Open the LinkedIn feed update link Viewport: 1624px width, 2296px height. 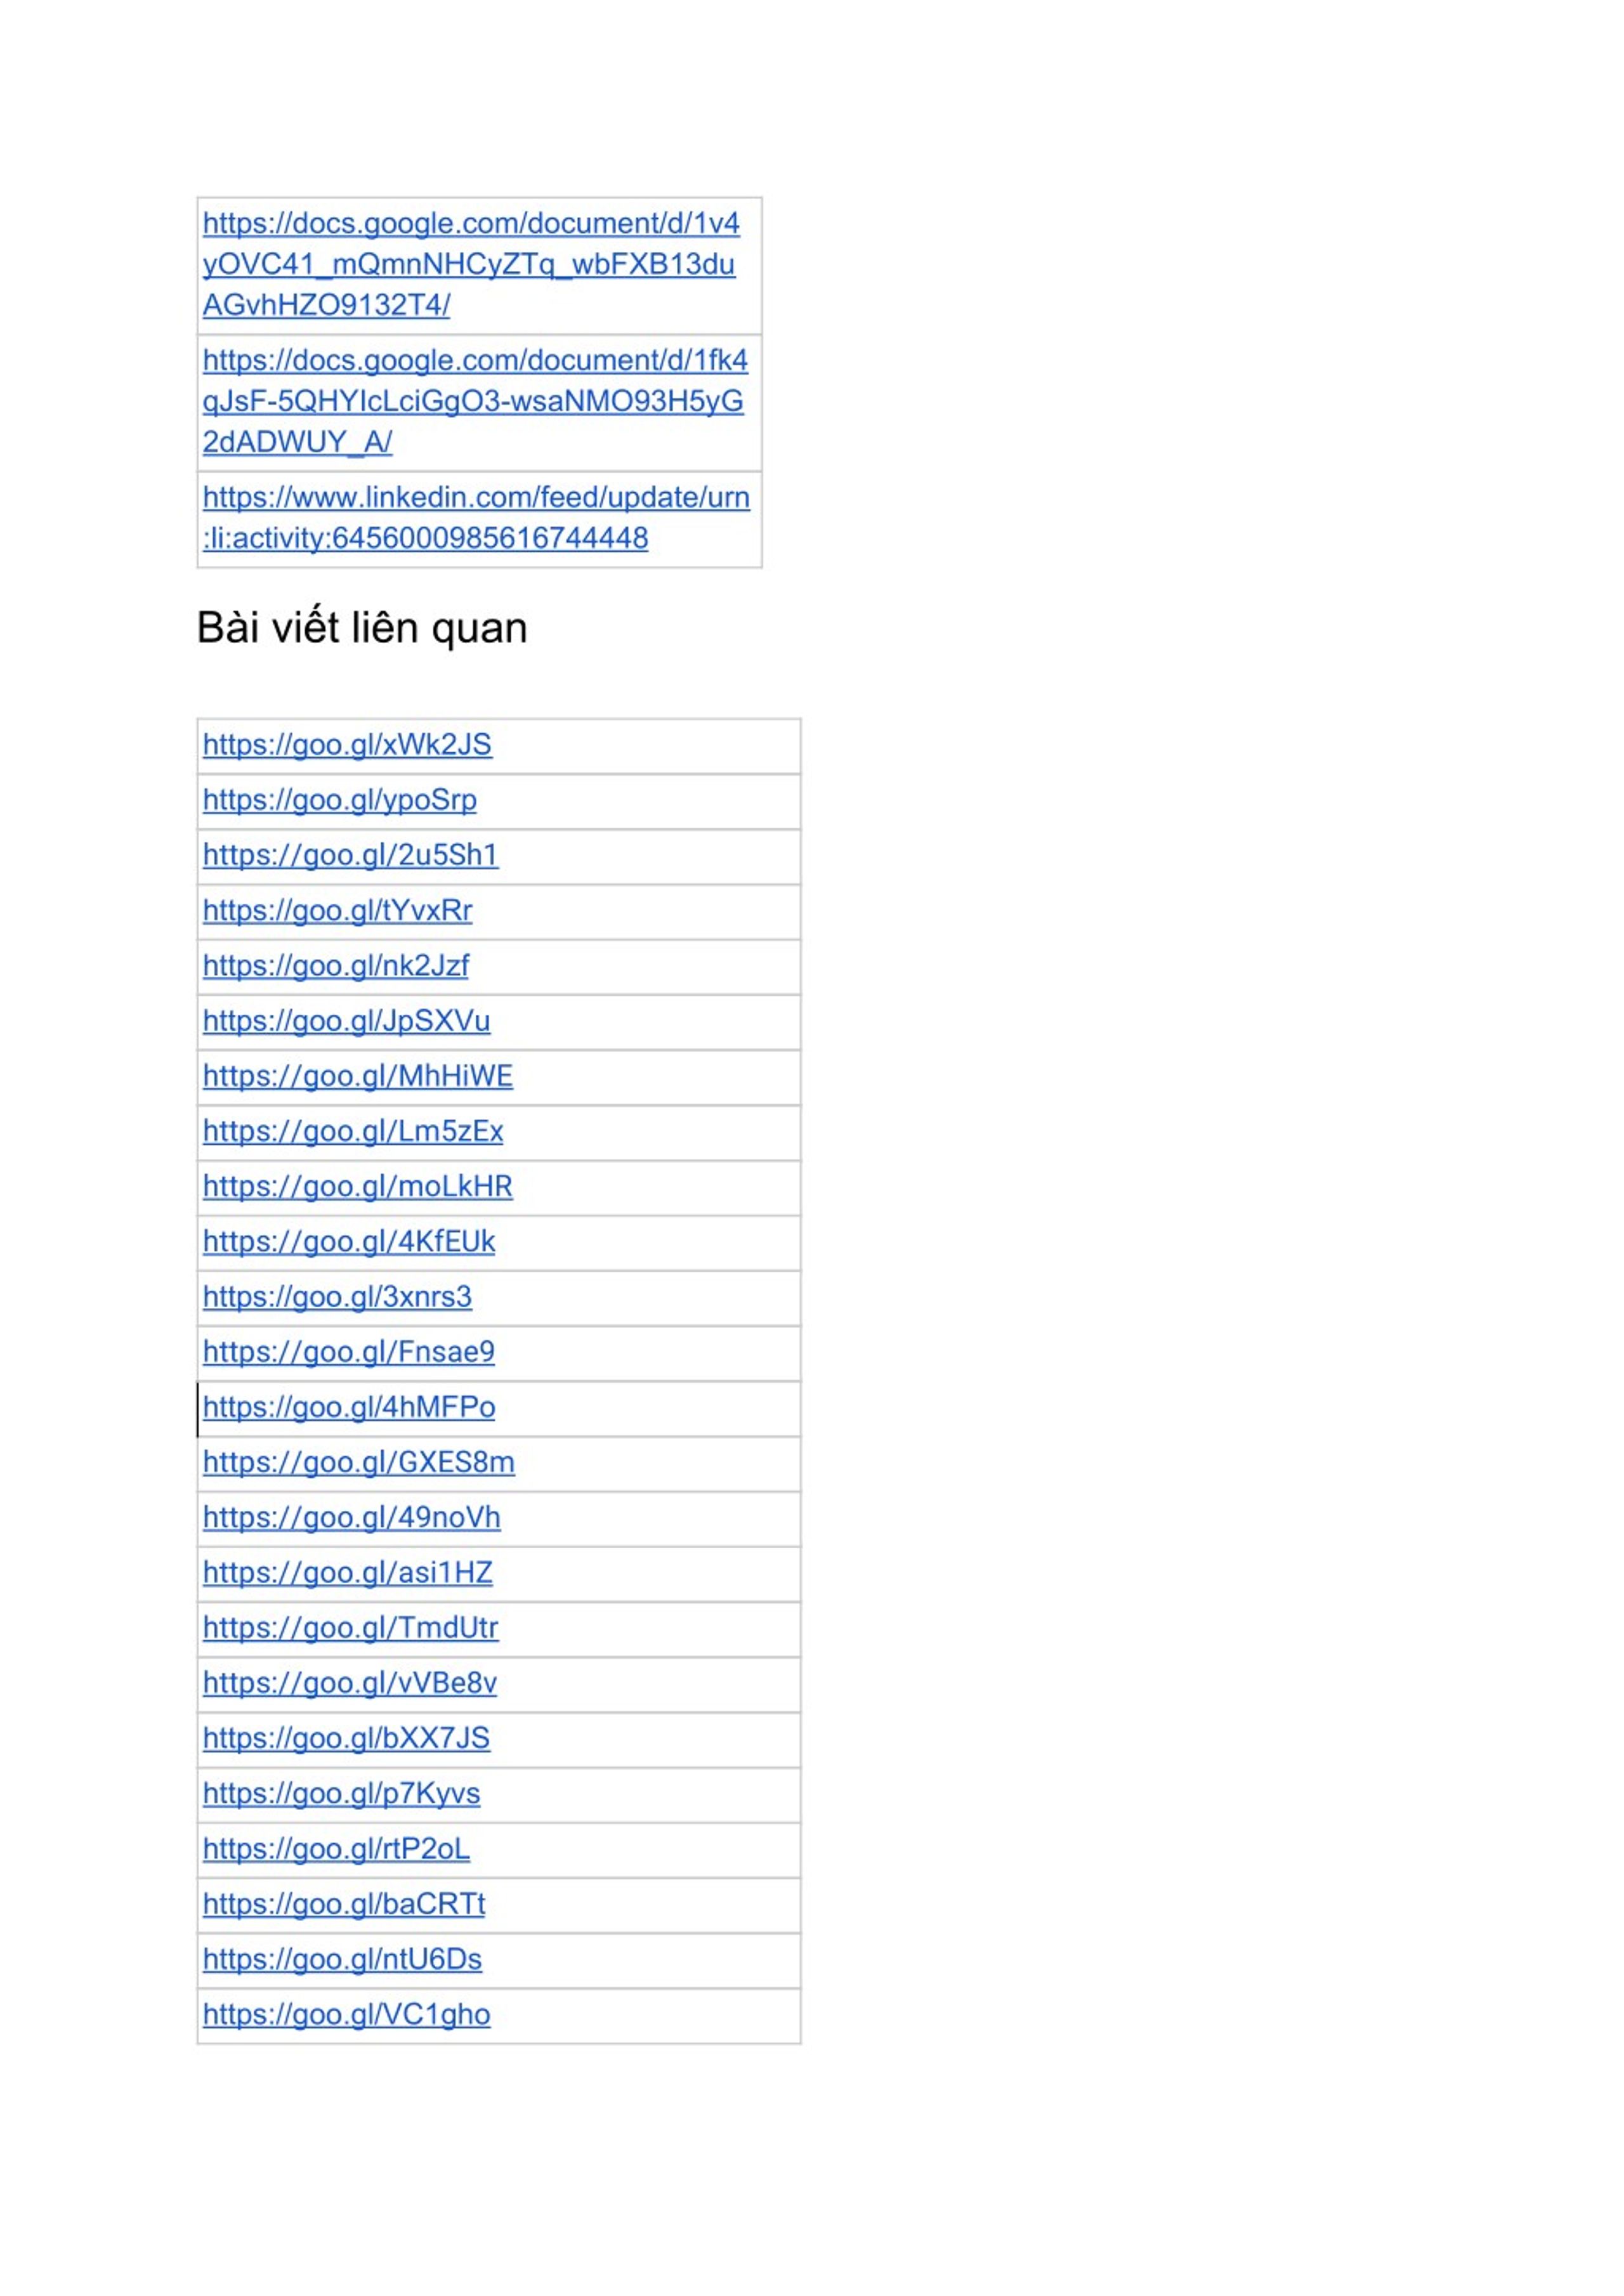click(476, 517)
